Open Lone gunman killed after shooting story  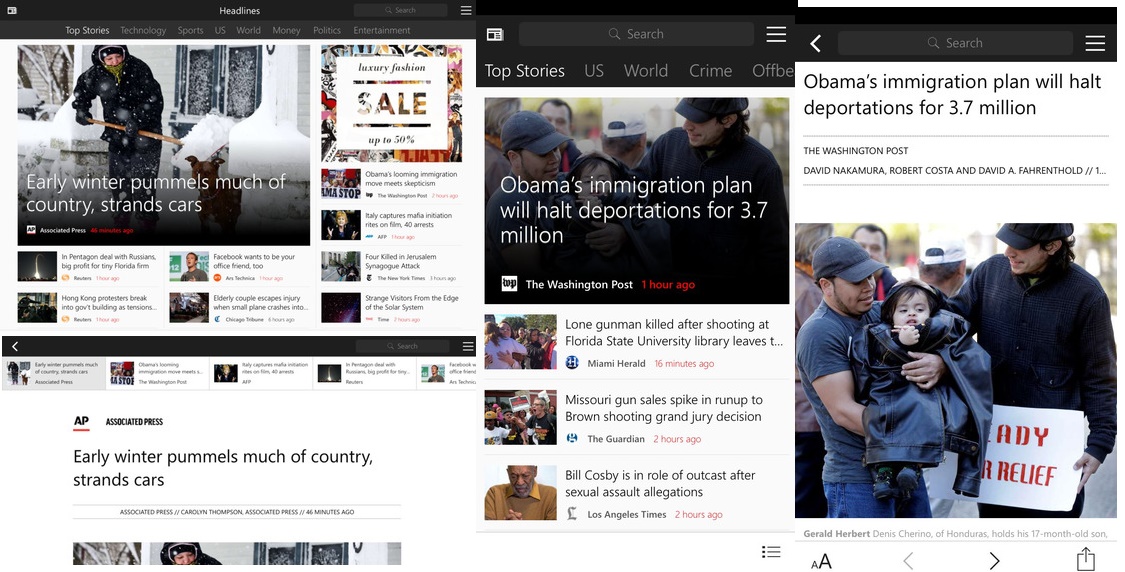(x=636, y=343)
